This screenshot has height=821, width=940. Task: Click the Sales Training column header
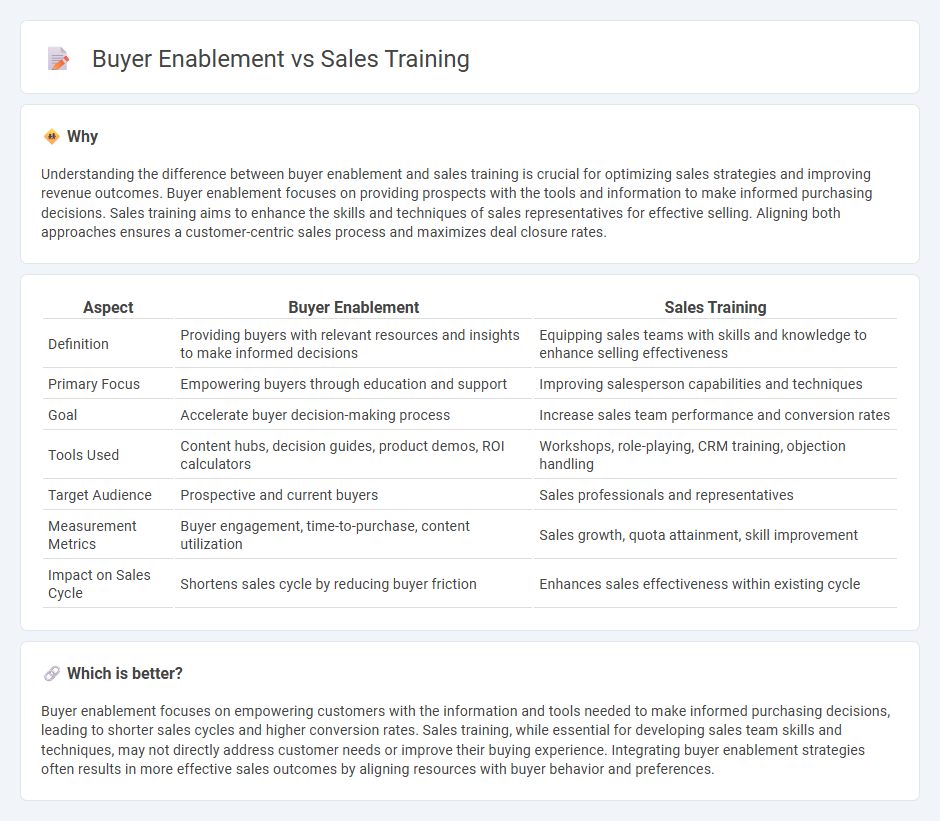(715, 307)
